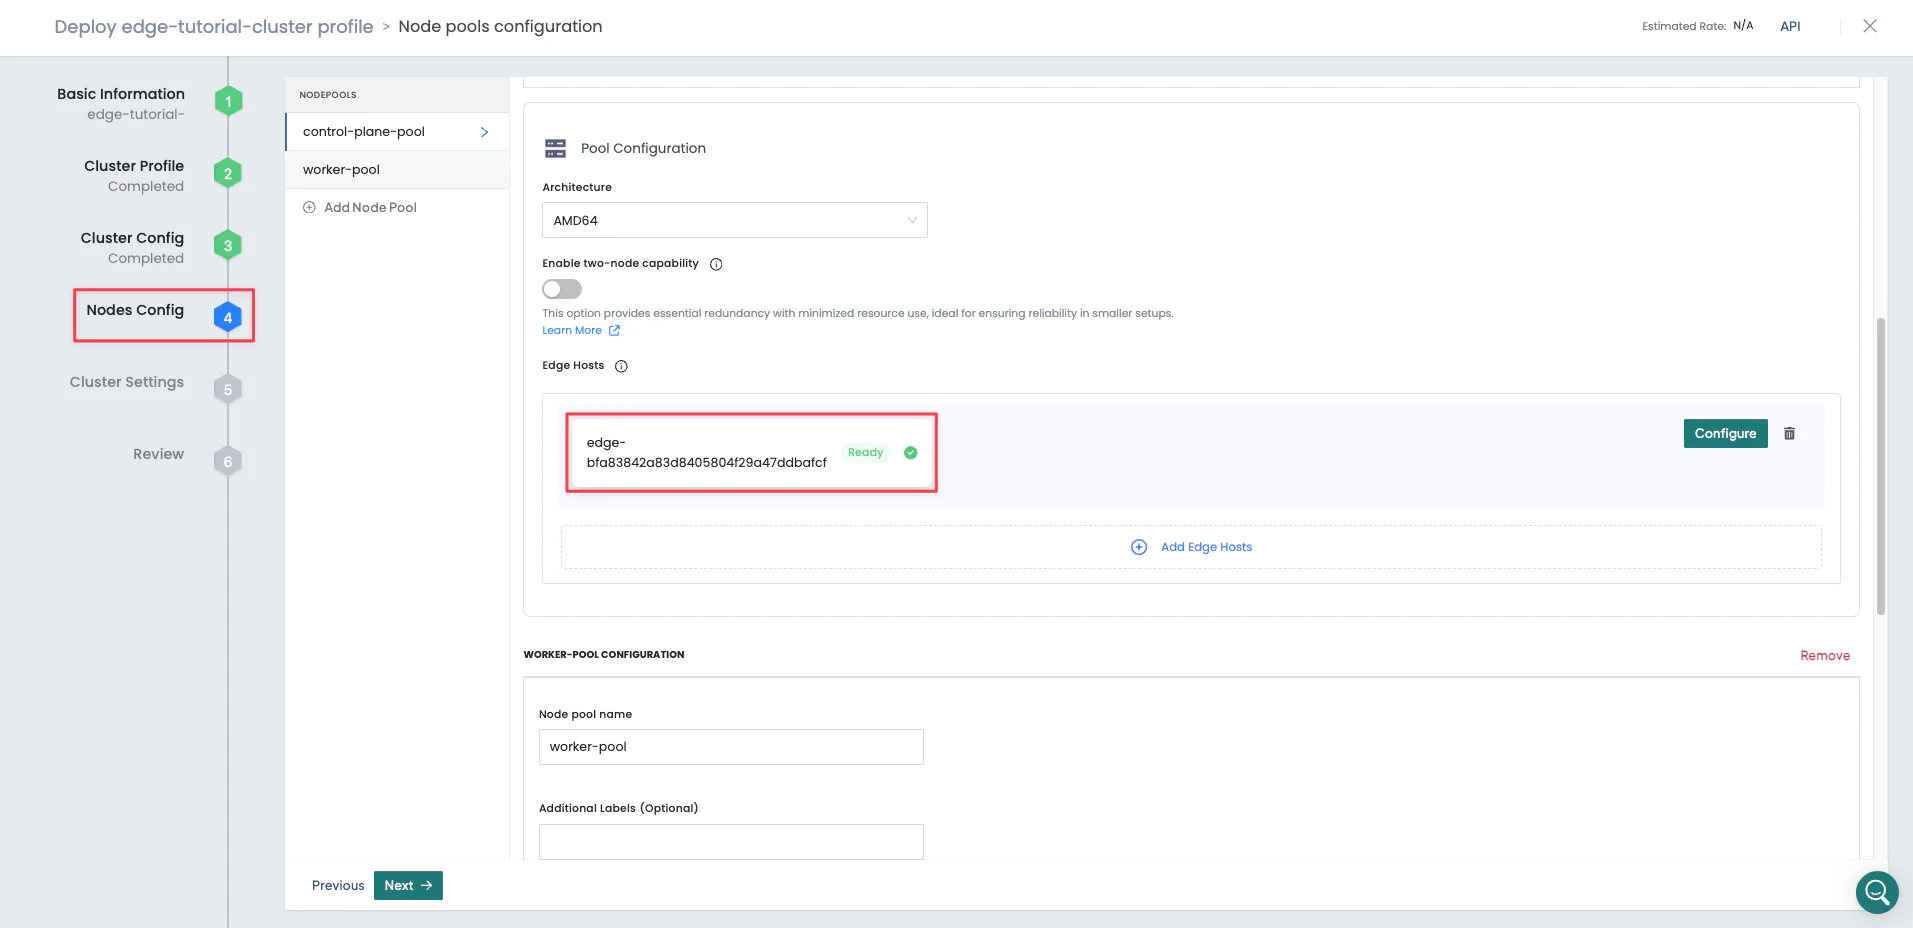Click the Add Edge Hosts plus icon
The width and height of the screenshot is (1913, 928).
tap(1139, 547)
